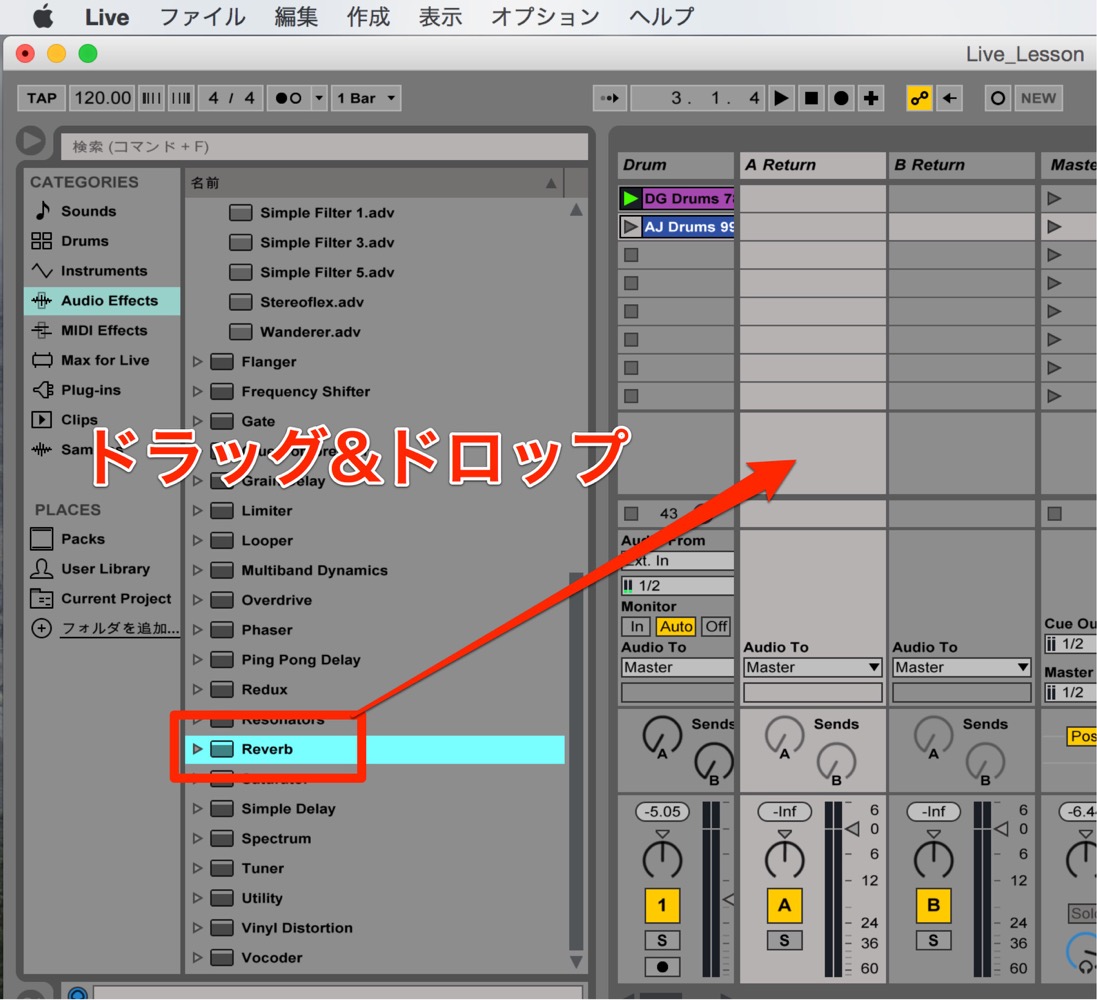Screen dimensions: 1097x1000
Task: Launch the DG Drums clip
Action: 630,199
